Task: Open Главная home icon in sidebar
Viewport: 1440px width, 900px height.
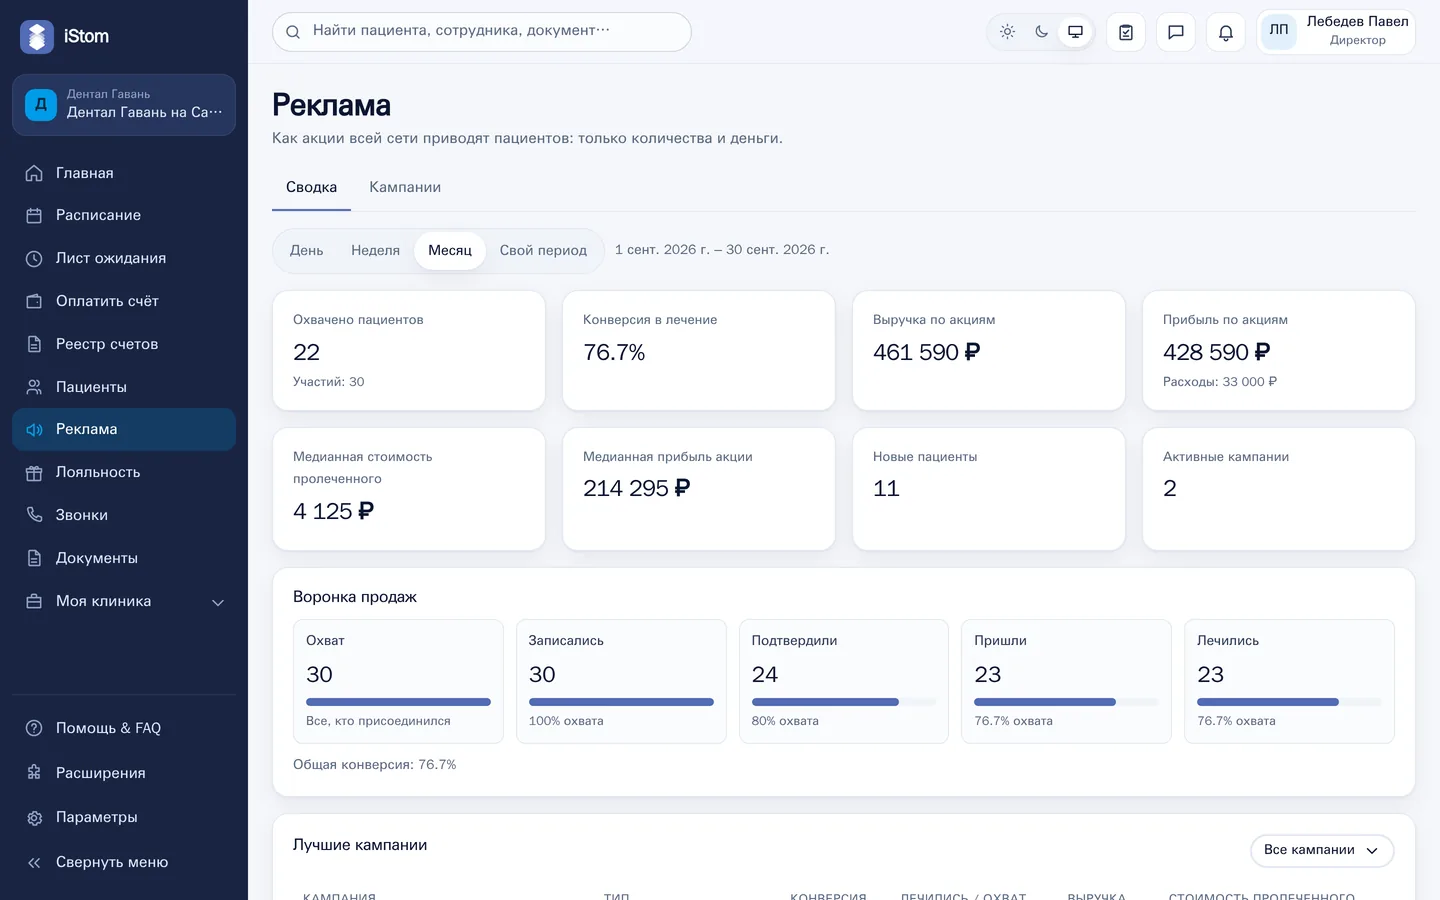Action: point(34,173)
